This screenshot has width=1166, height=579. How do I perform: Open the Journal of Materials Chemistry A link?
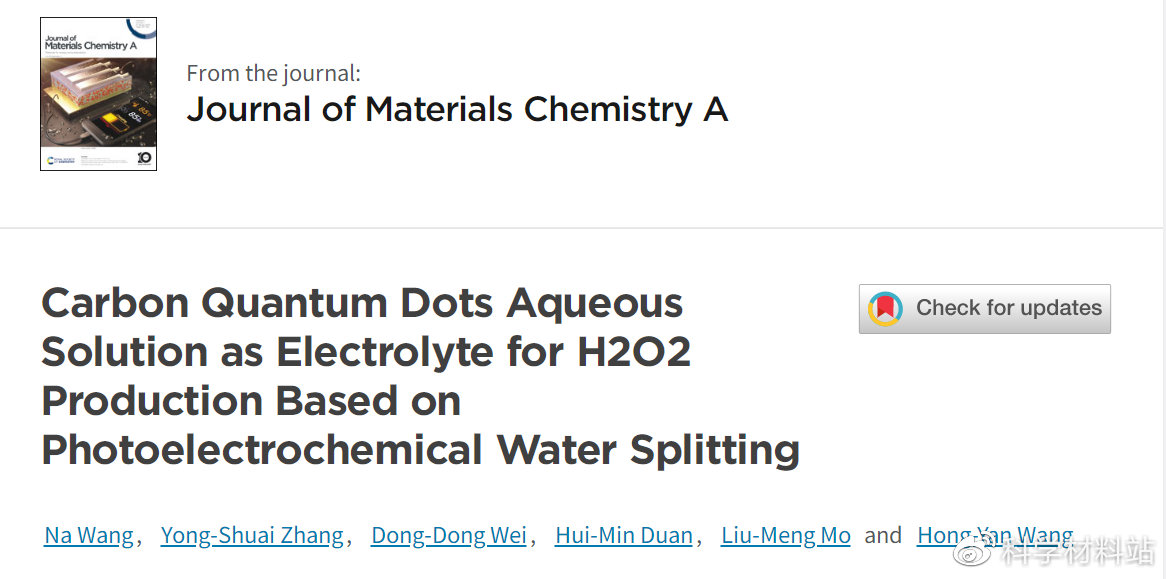tap(456, 110)
